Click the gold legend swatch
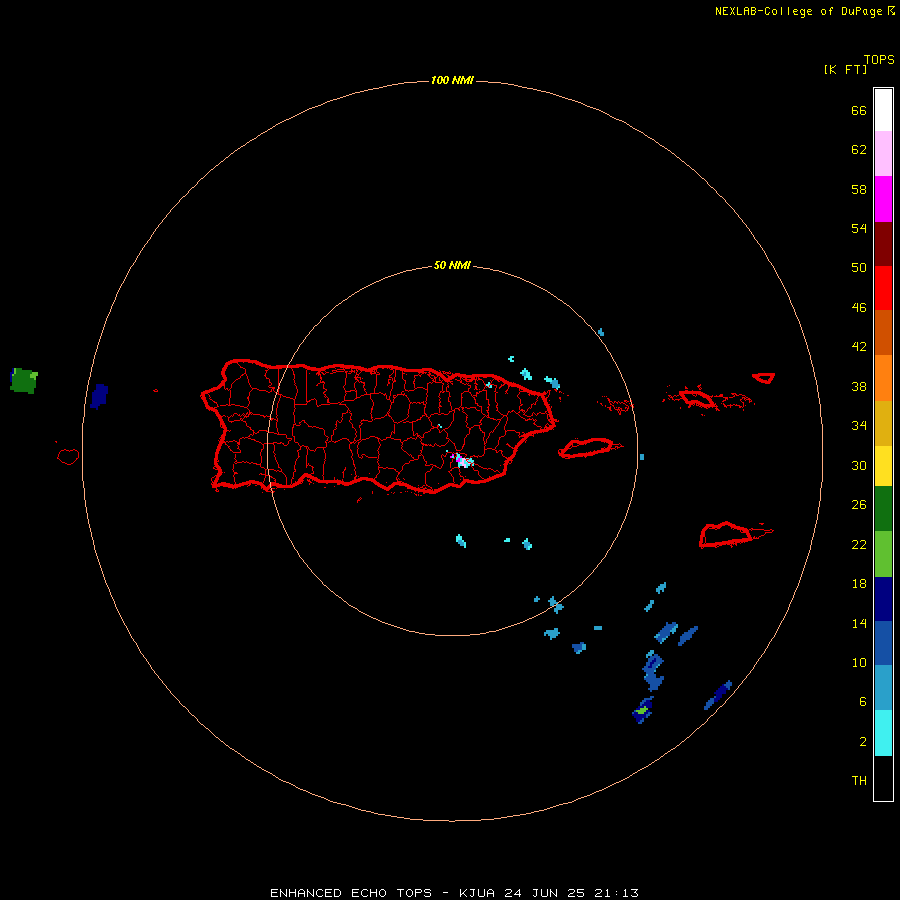The width and height of the screenshot is (900, 900). (x=883, y=423)
